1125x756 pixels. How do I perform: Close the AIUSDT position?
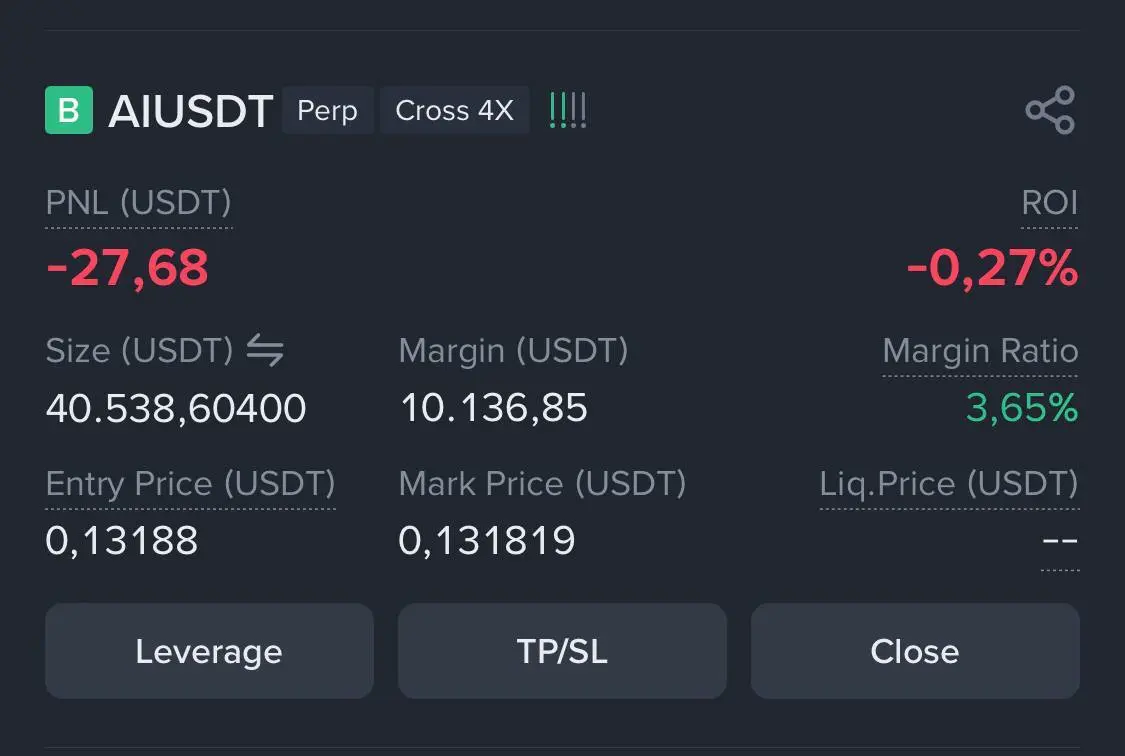[x=915, y=651]
